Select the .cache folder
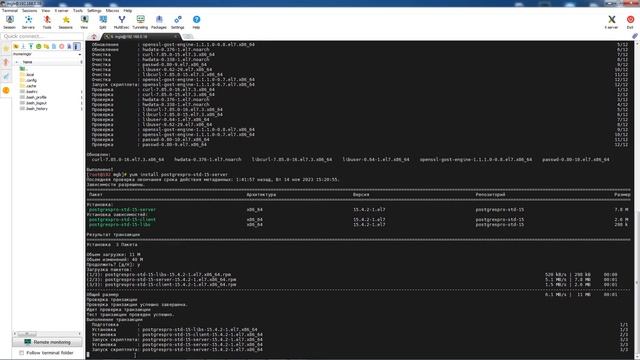This screenshot has height=360, width=640. (28, 86)
